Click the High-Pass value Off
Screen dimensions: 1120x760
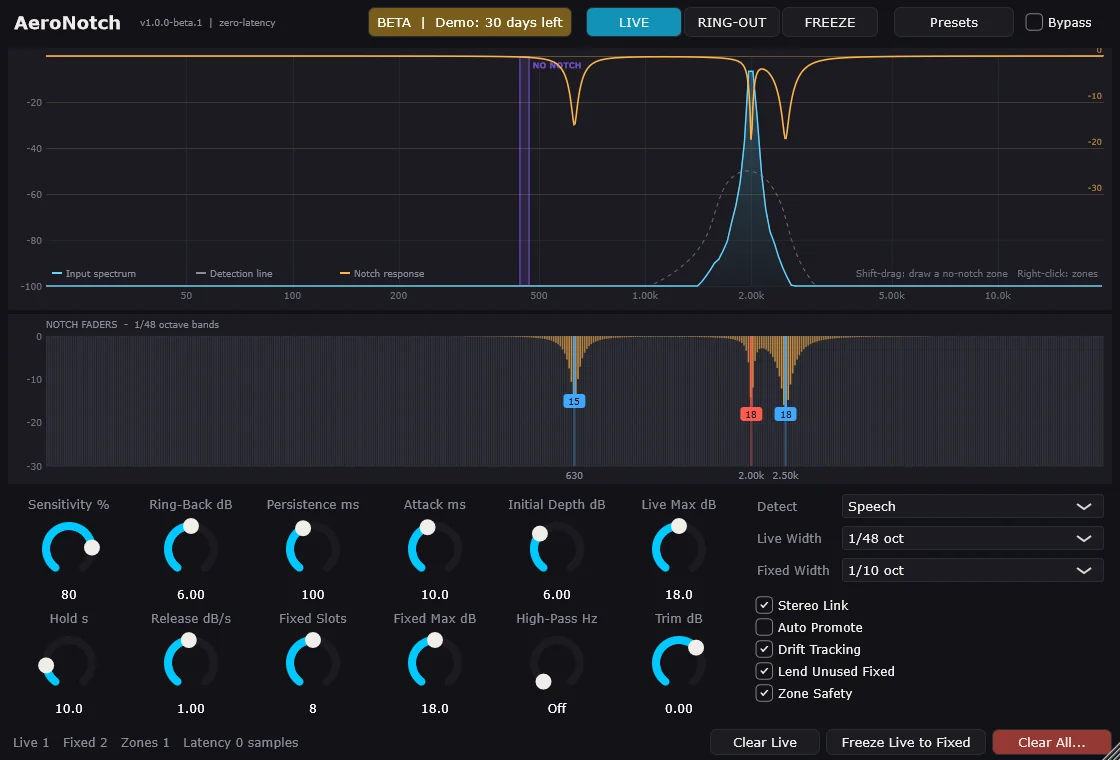[556, 709]
